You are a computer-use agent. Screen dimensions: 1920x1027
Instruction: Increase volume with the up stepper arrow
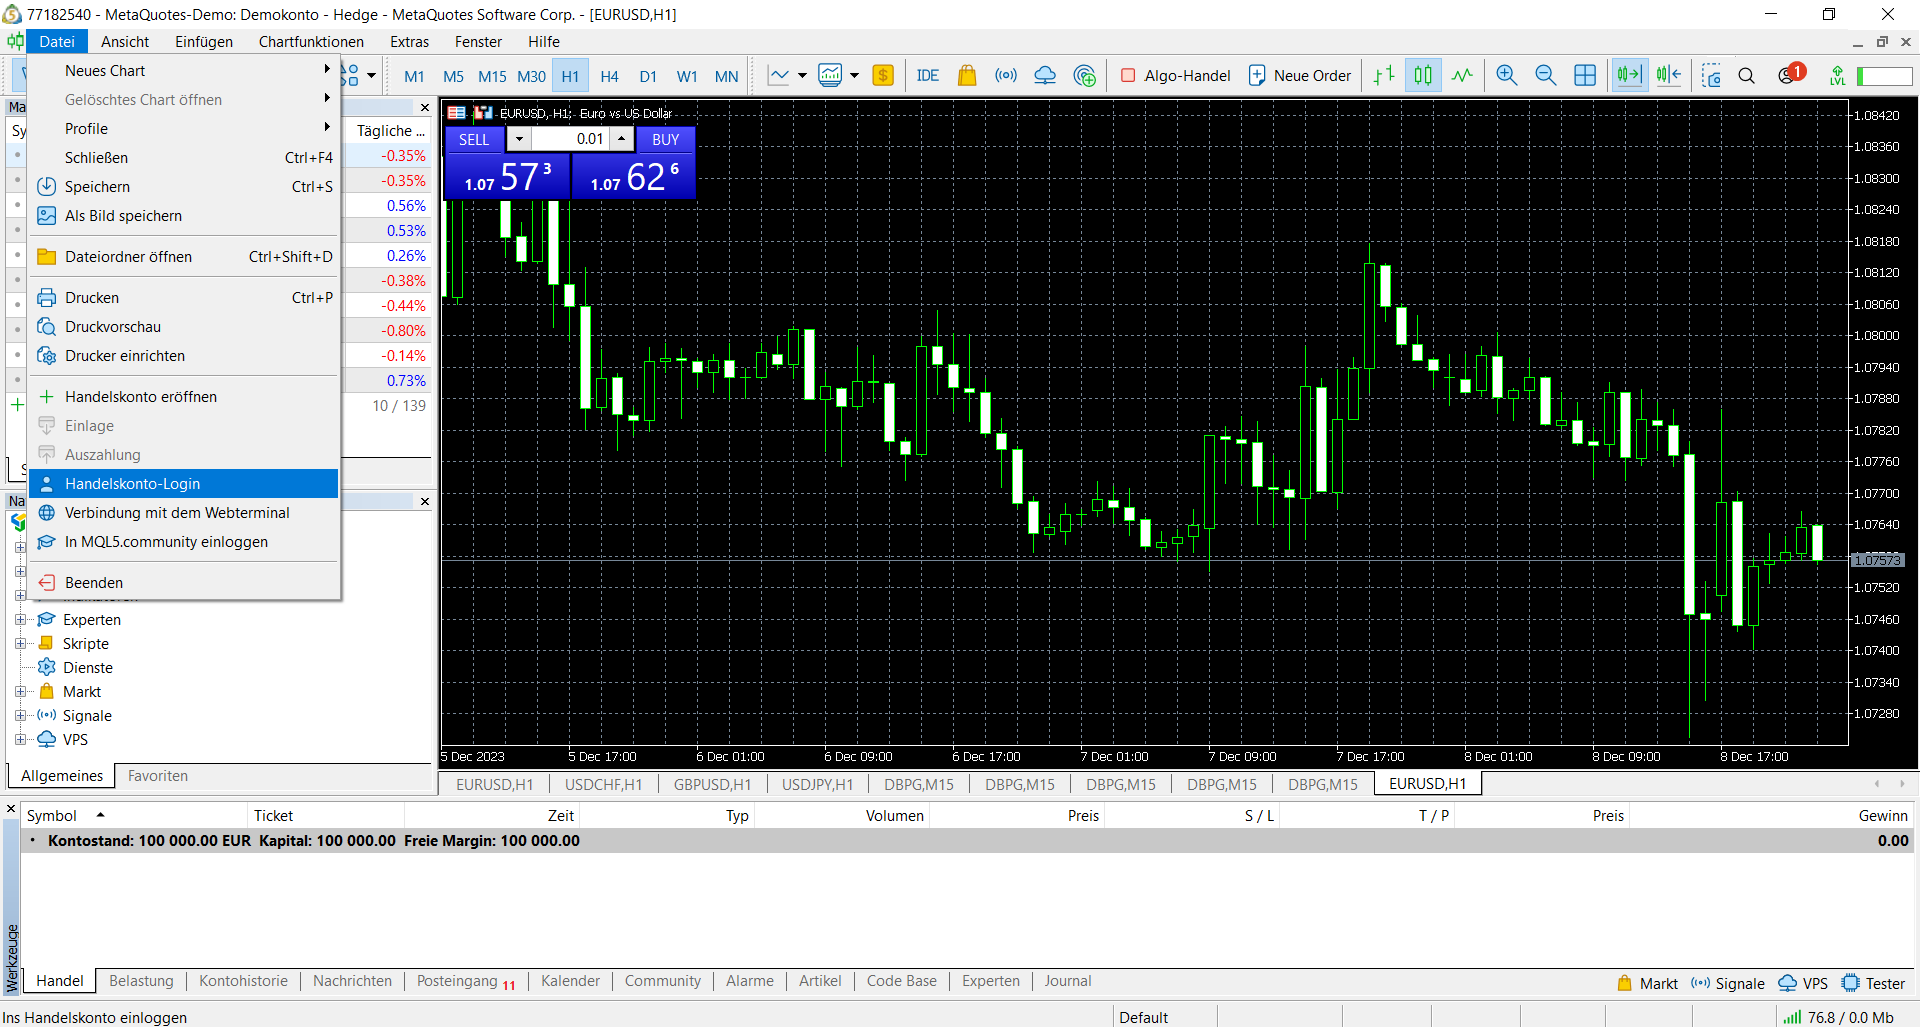click(622, 139)
